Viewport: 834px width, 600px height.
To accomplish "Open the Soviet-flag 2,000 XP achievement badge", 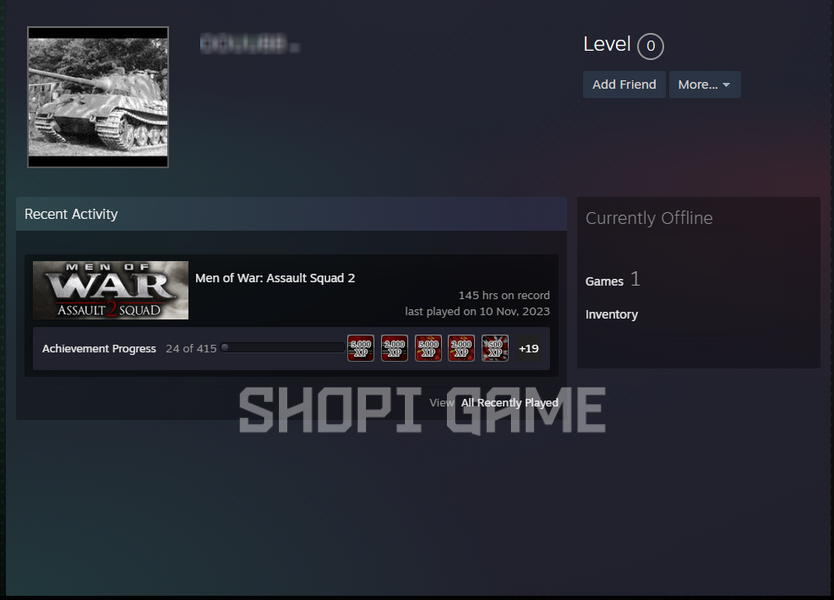I will [461, 348].
